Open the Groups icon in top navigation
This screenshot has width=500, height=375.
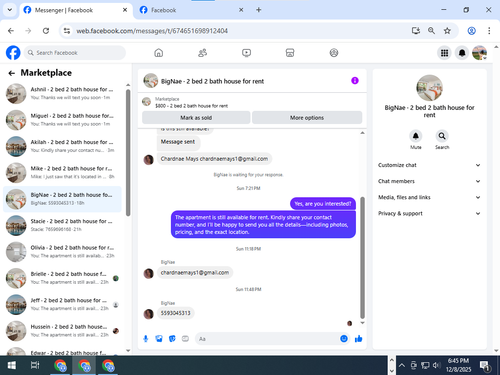[334, 53]
